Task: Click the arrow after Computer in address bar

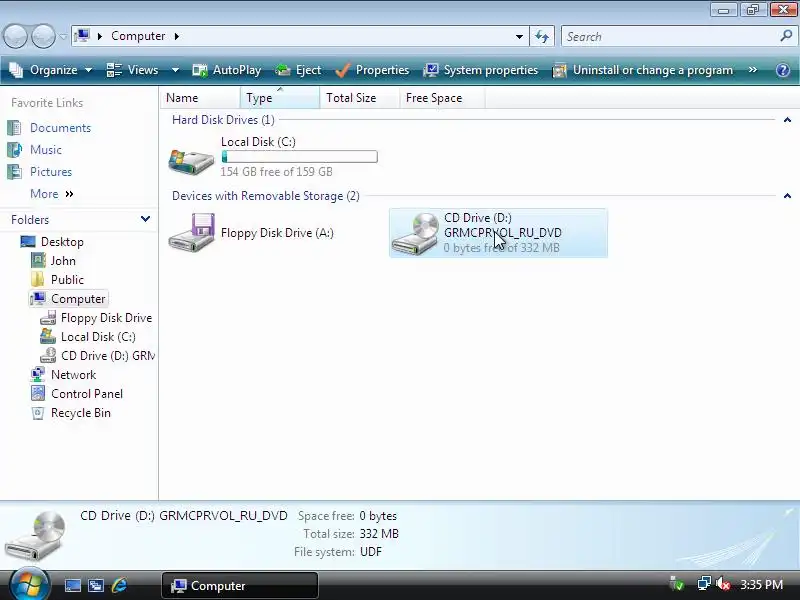Action: click(x=177, y=36)
